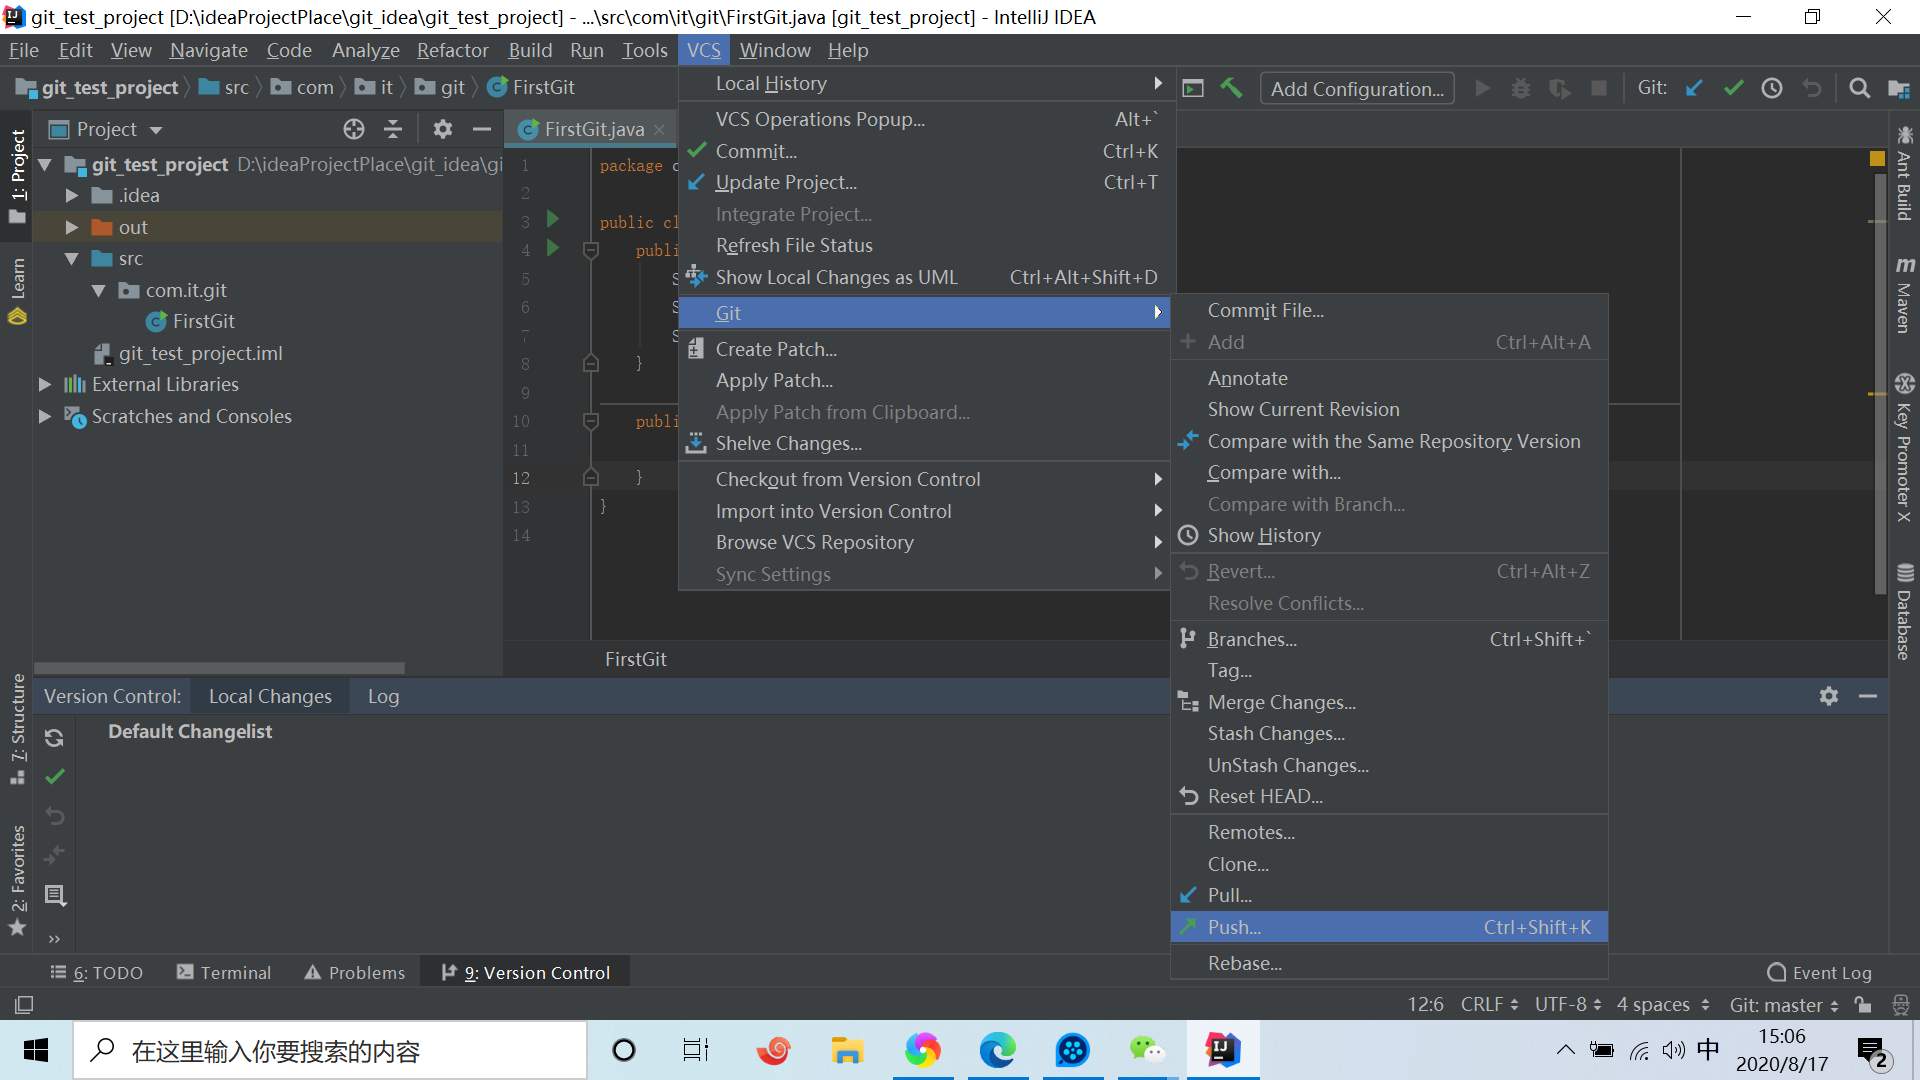Click the yellow inspection indicator in editor

pos(1877,159)
